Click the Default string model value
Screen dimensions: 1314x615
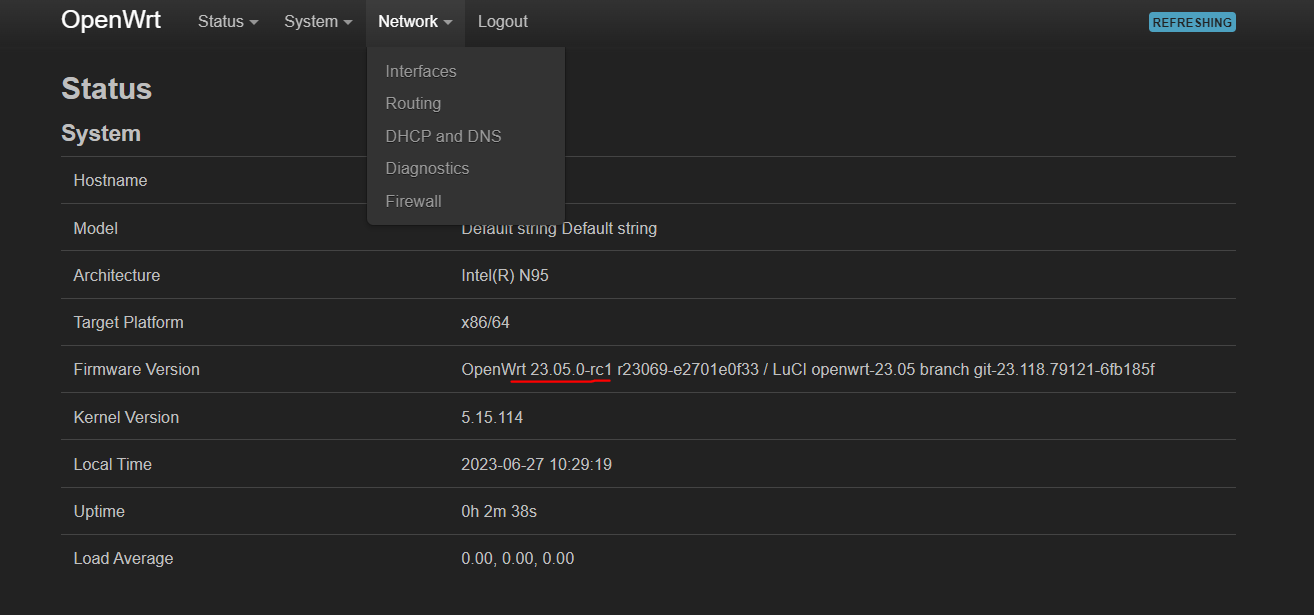click(559, 229)
